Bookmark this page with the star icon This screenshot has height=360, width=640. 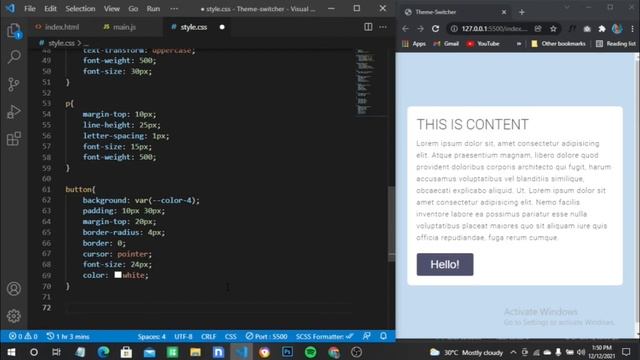553,29
